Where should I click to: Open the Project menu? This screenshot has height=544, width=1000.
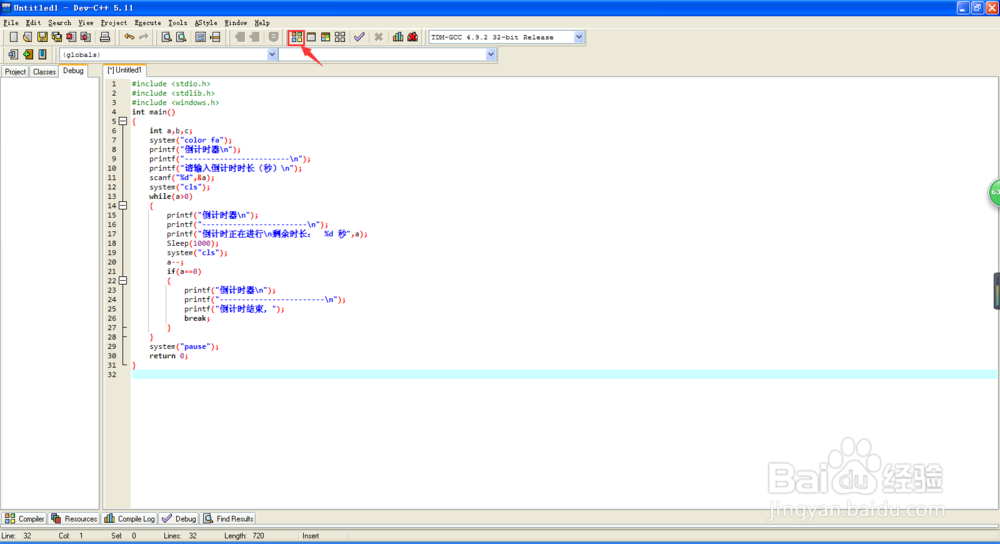(x=114, y=22)
